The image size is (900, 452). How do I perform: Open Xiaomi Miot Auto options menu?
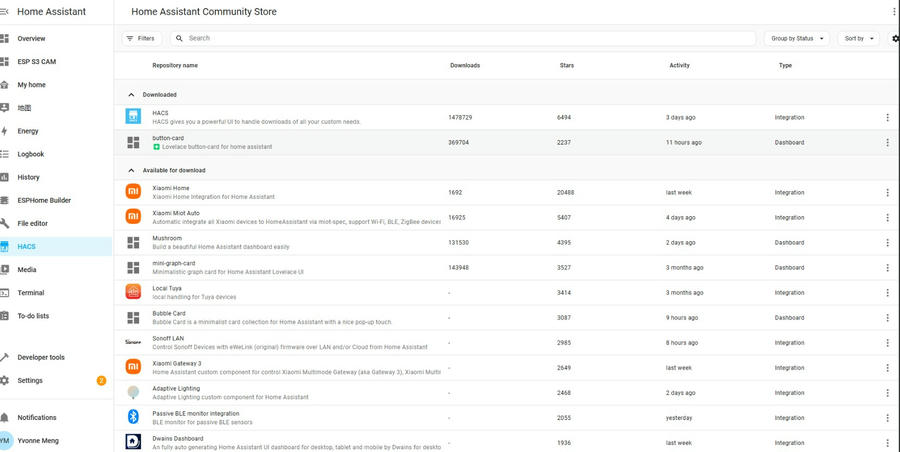887,218
